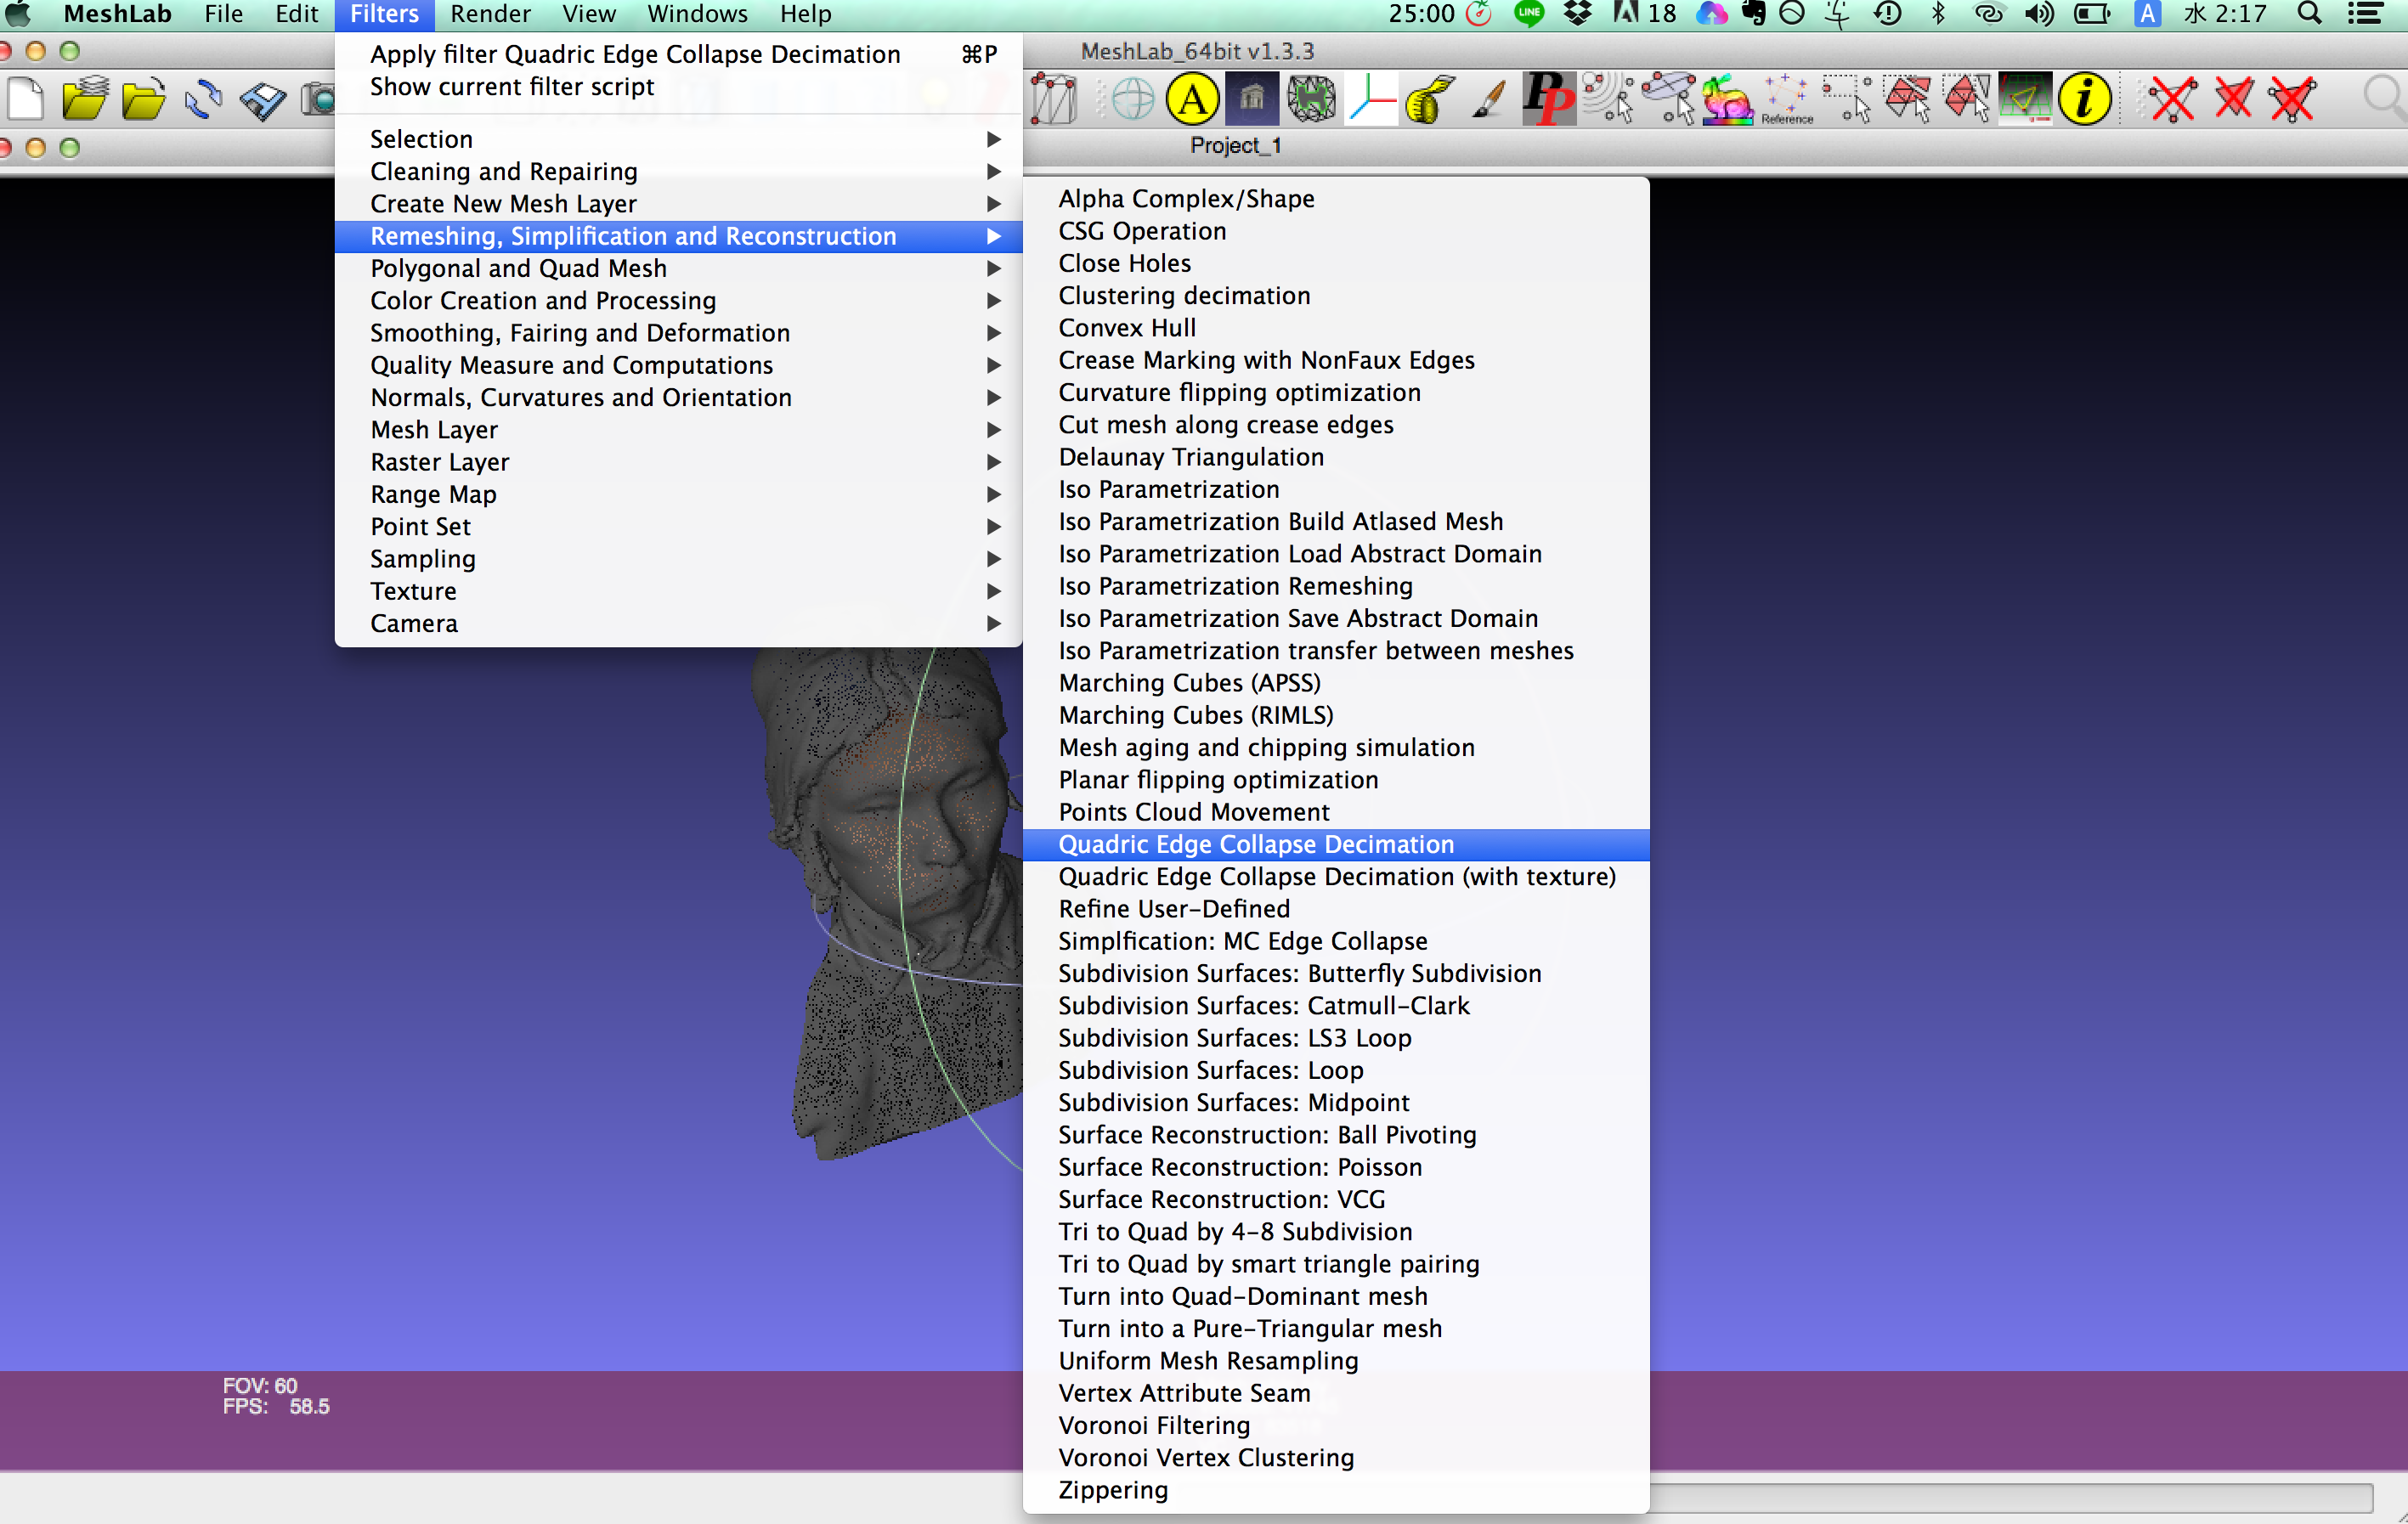The height and width of the screenshot is (1524, 2408).
Task: Select the yellow measuring tape tool
Action: coord(1430,99)
